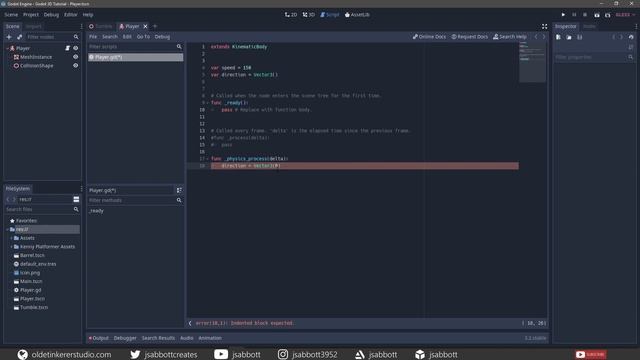
Task: Select the MeshInstance node
Action: click(x=36, y=57)
